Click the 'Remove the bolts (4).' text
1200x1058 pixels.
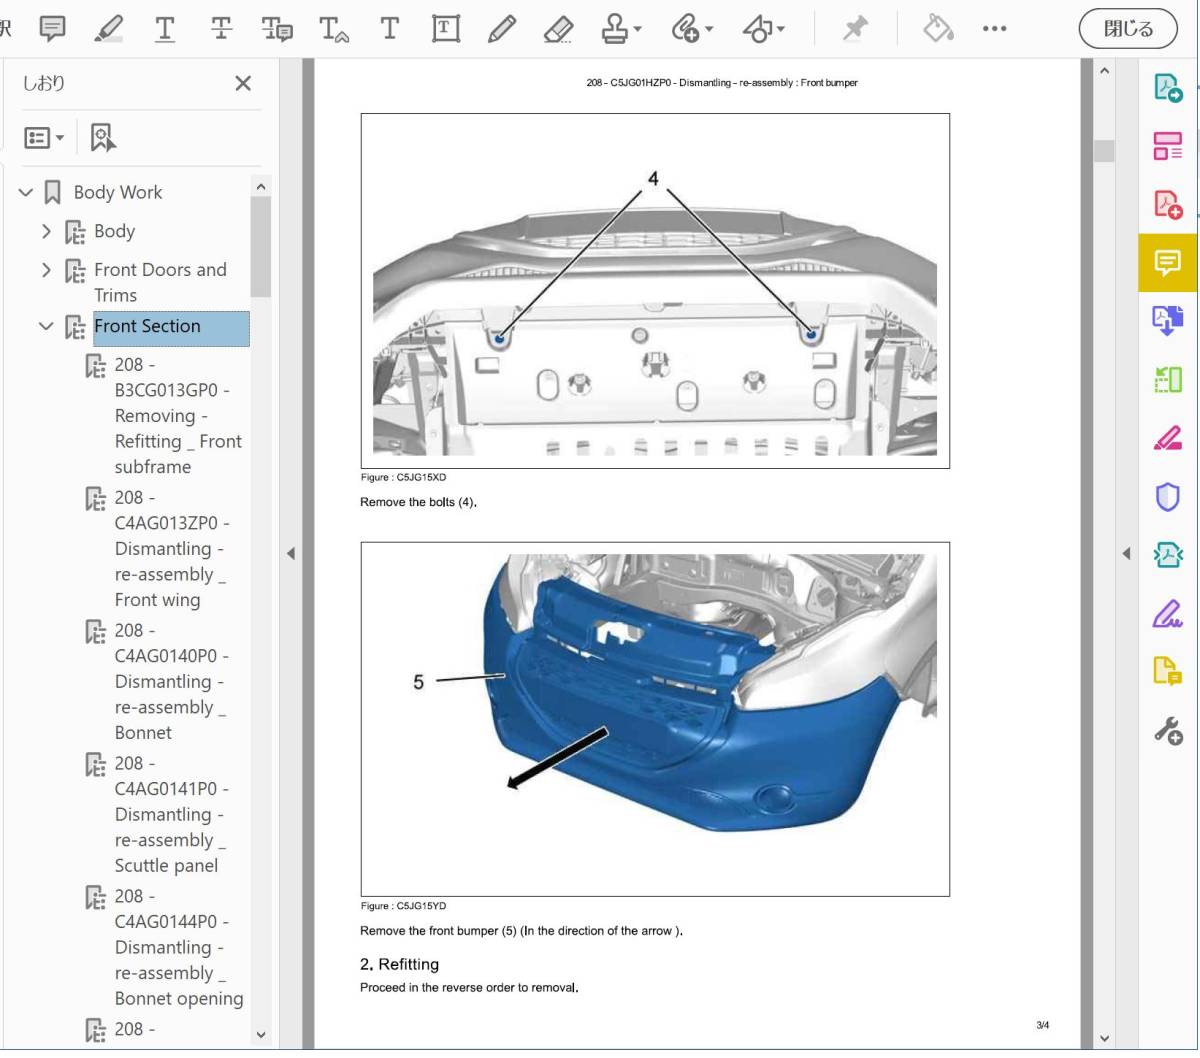(x=418, y=502)
